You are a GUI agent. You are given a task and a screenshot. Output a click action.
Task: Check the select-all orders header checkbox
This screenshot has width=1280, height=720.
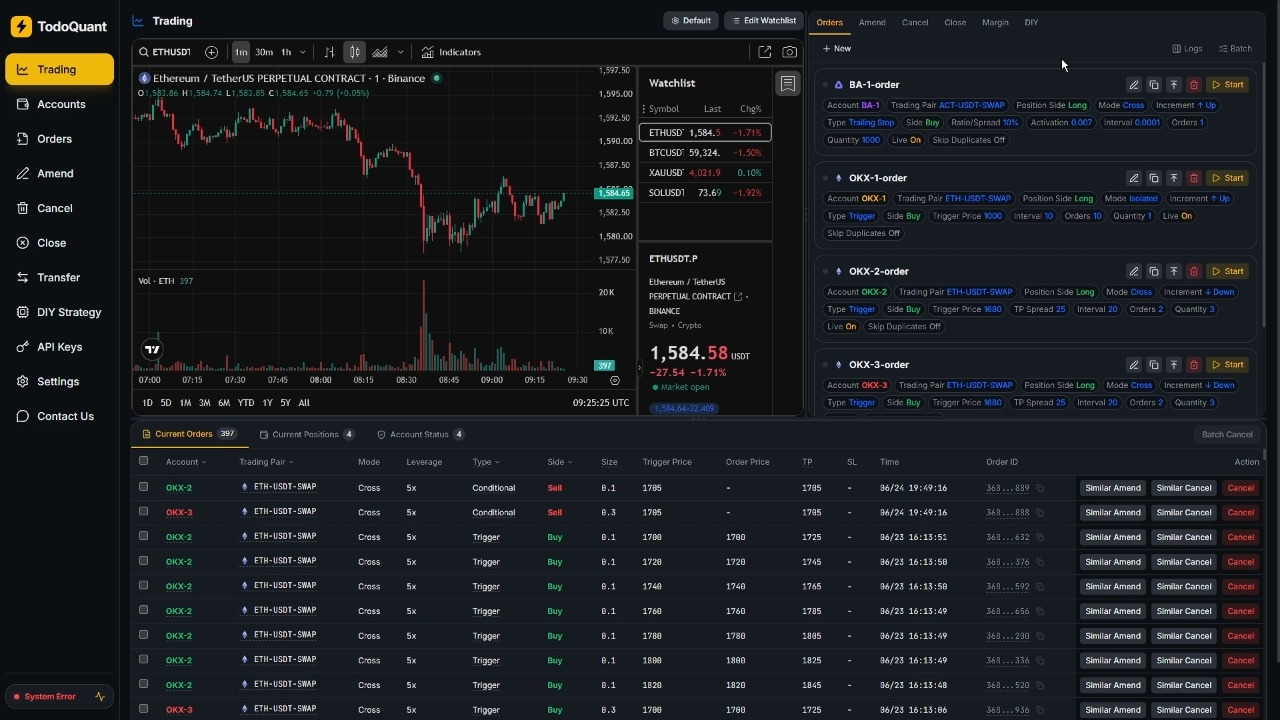(143, 461)
